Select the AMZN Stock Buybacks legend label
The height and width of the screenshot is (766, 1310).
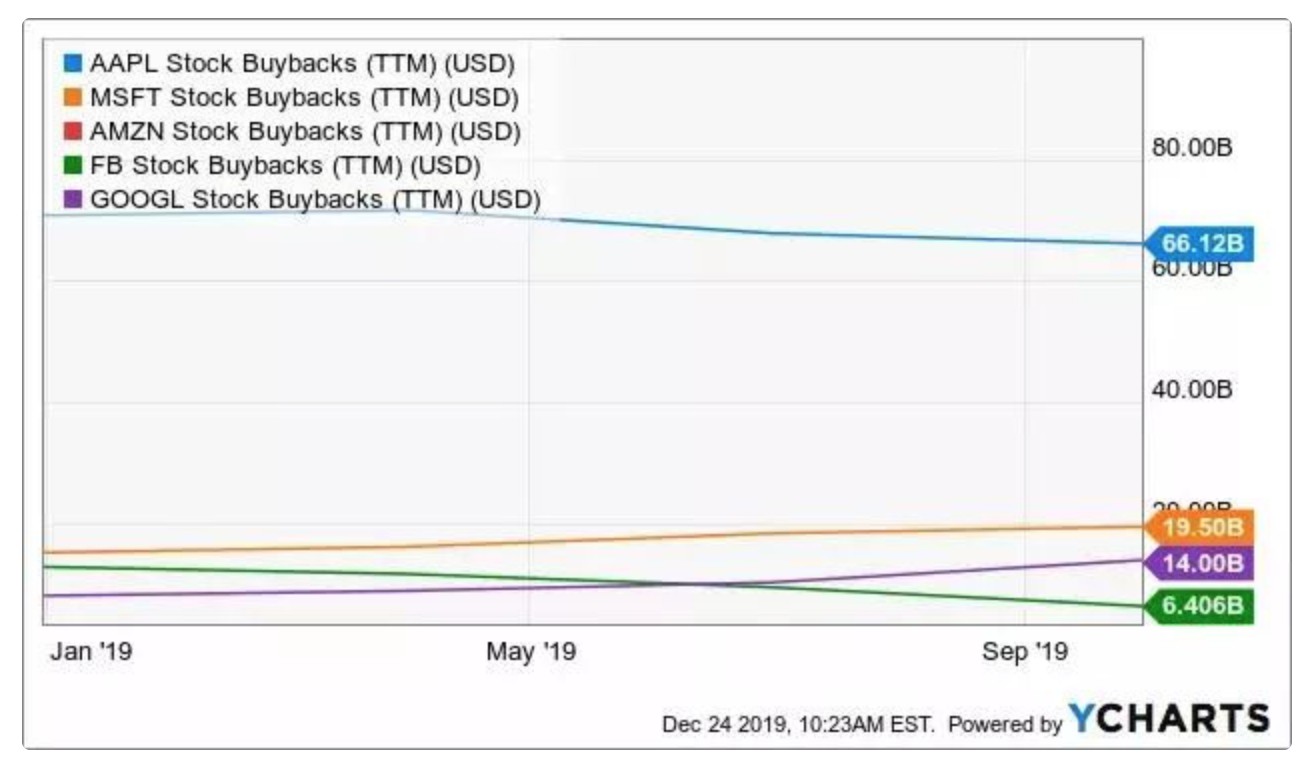point(305,131)
